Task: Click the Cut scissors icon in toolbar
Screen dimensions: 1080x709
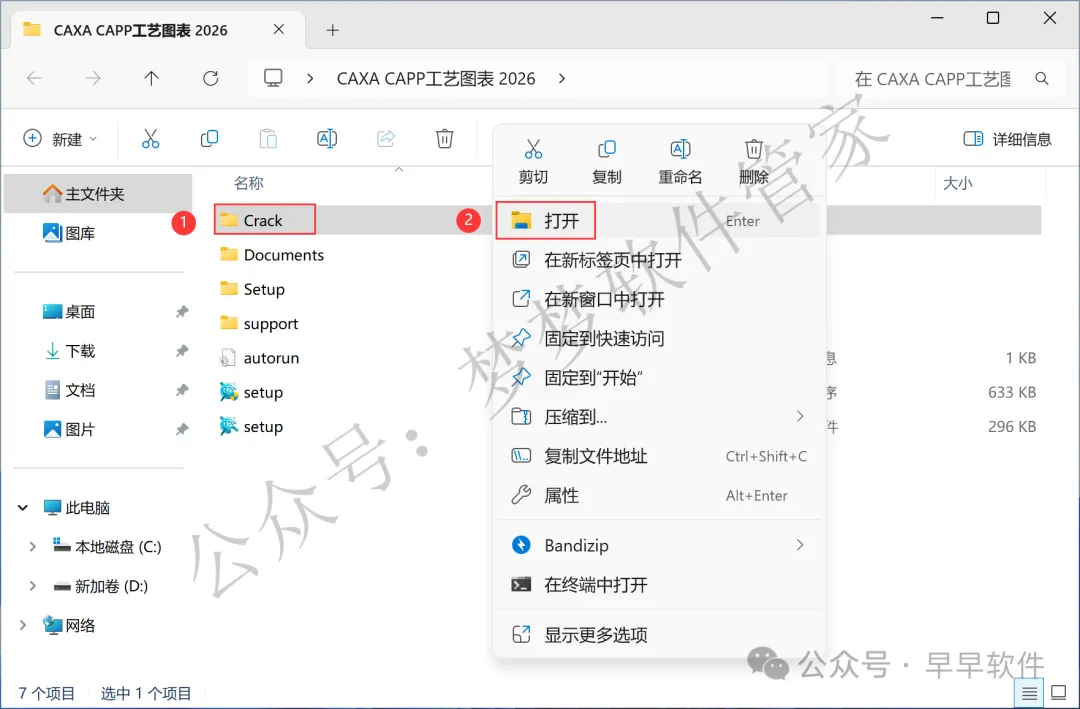Action: tap(150, 139)
